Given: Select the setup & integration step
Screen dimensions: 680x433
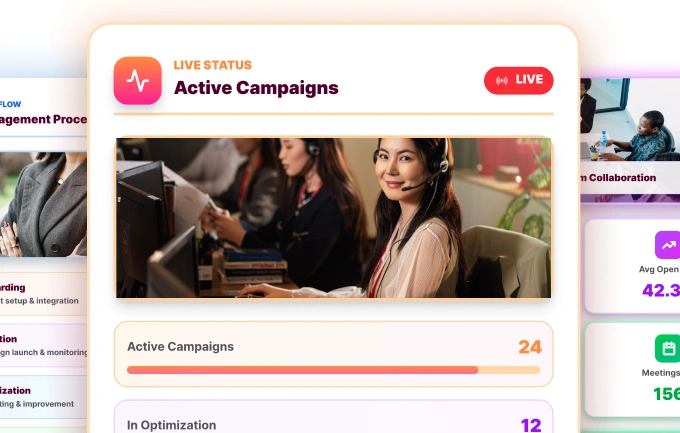Looking at the screenshot, I should point(43,294).
